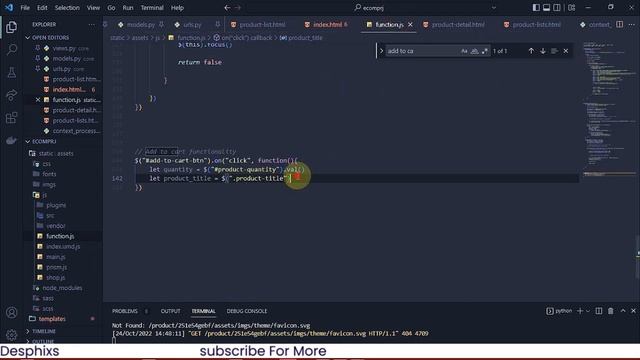Open index.umd.js in file tree

coord(63,247)
